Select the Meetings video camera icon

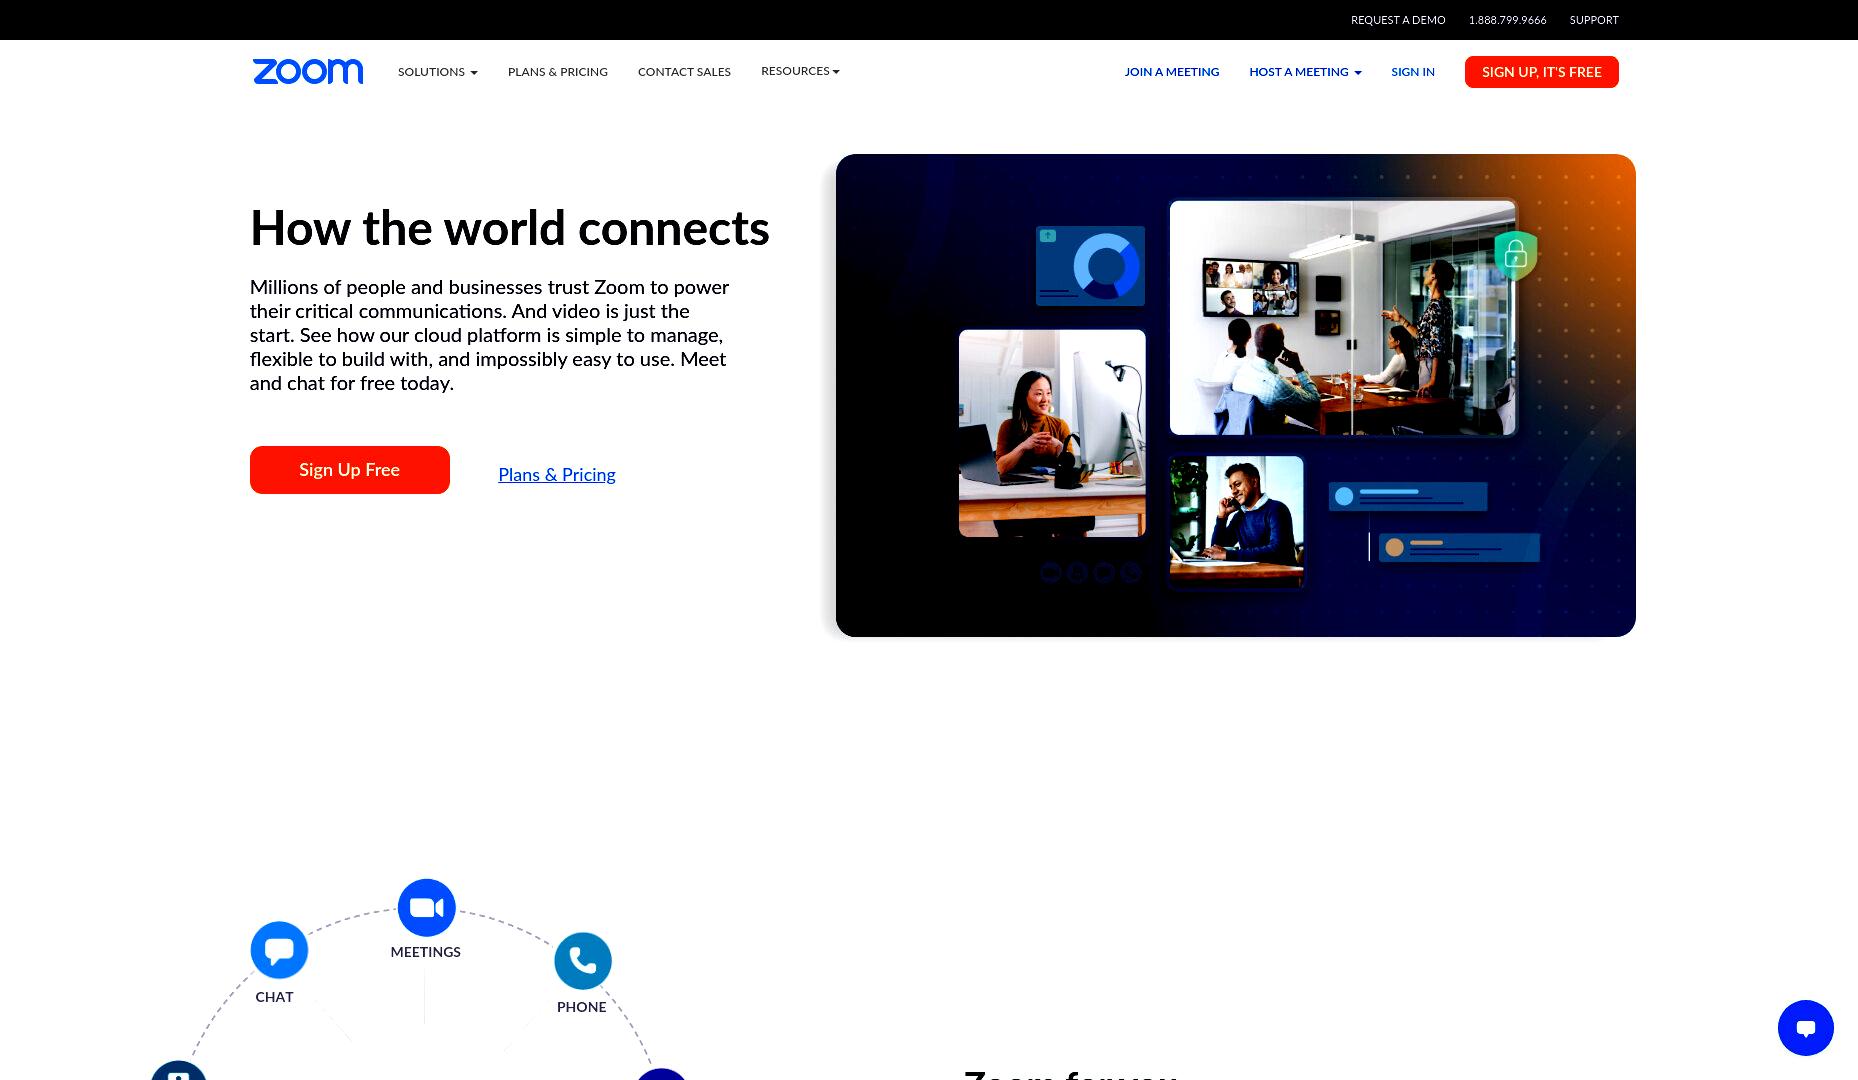427,908
